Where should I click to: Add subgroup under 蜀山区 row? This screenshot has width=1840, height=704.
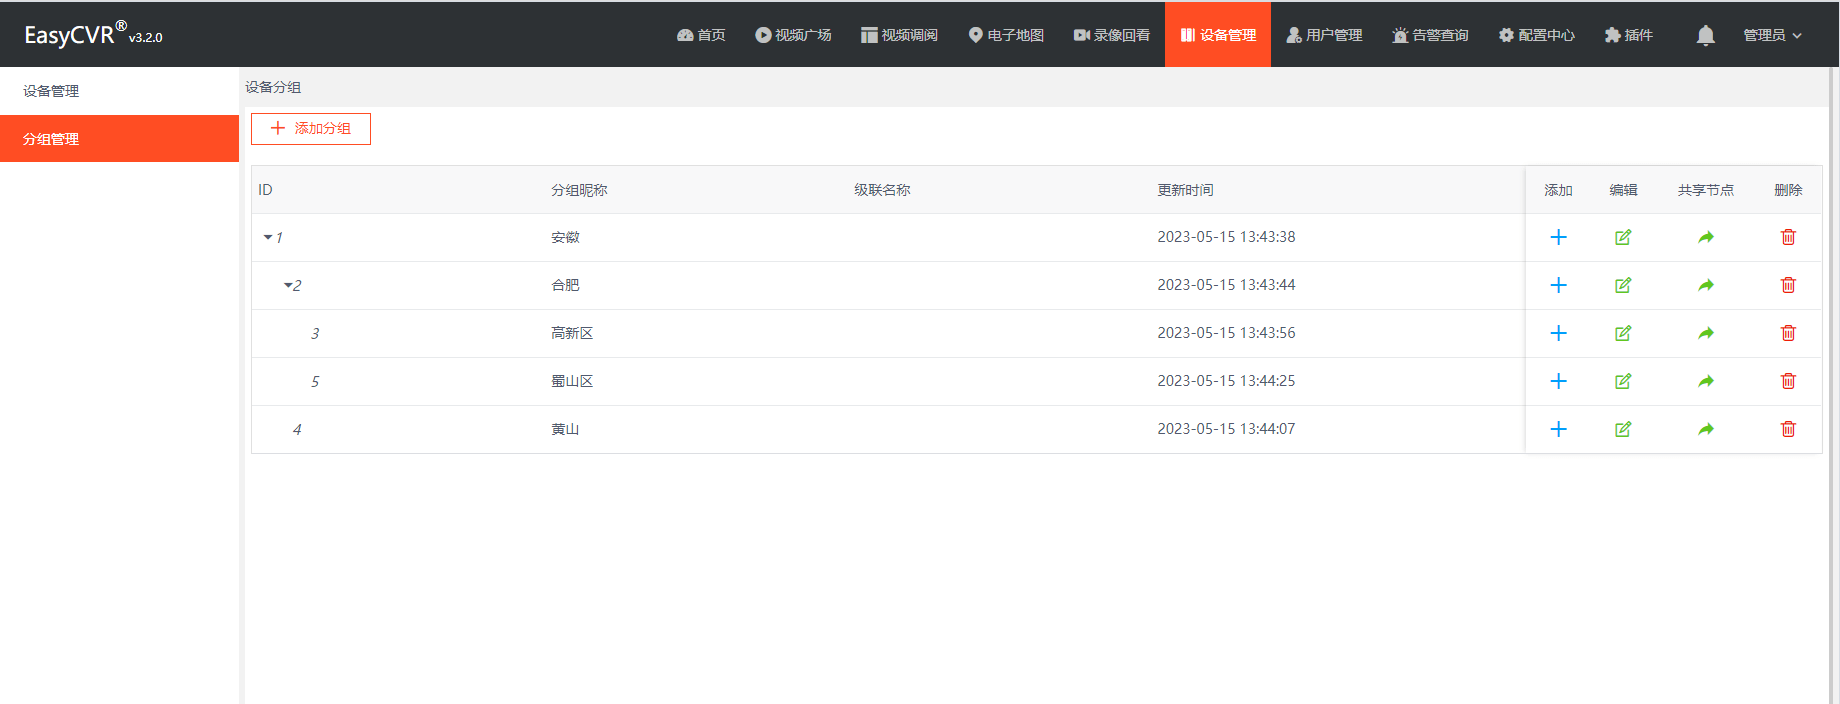[1558, 381]
